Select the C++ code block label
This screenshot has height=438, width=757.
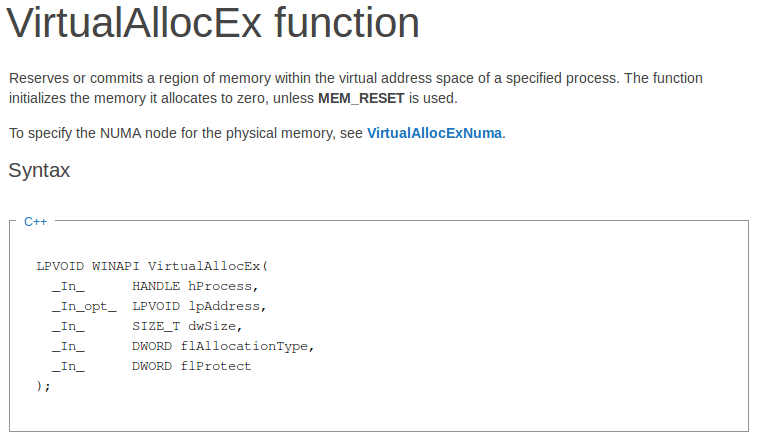coord(36,221)
